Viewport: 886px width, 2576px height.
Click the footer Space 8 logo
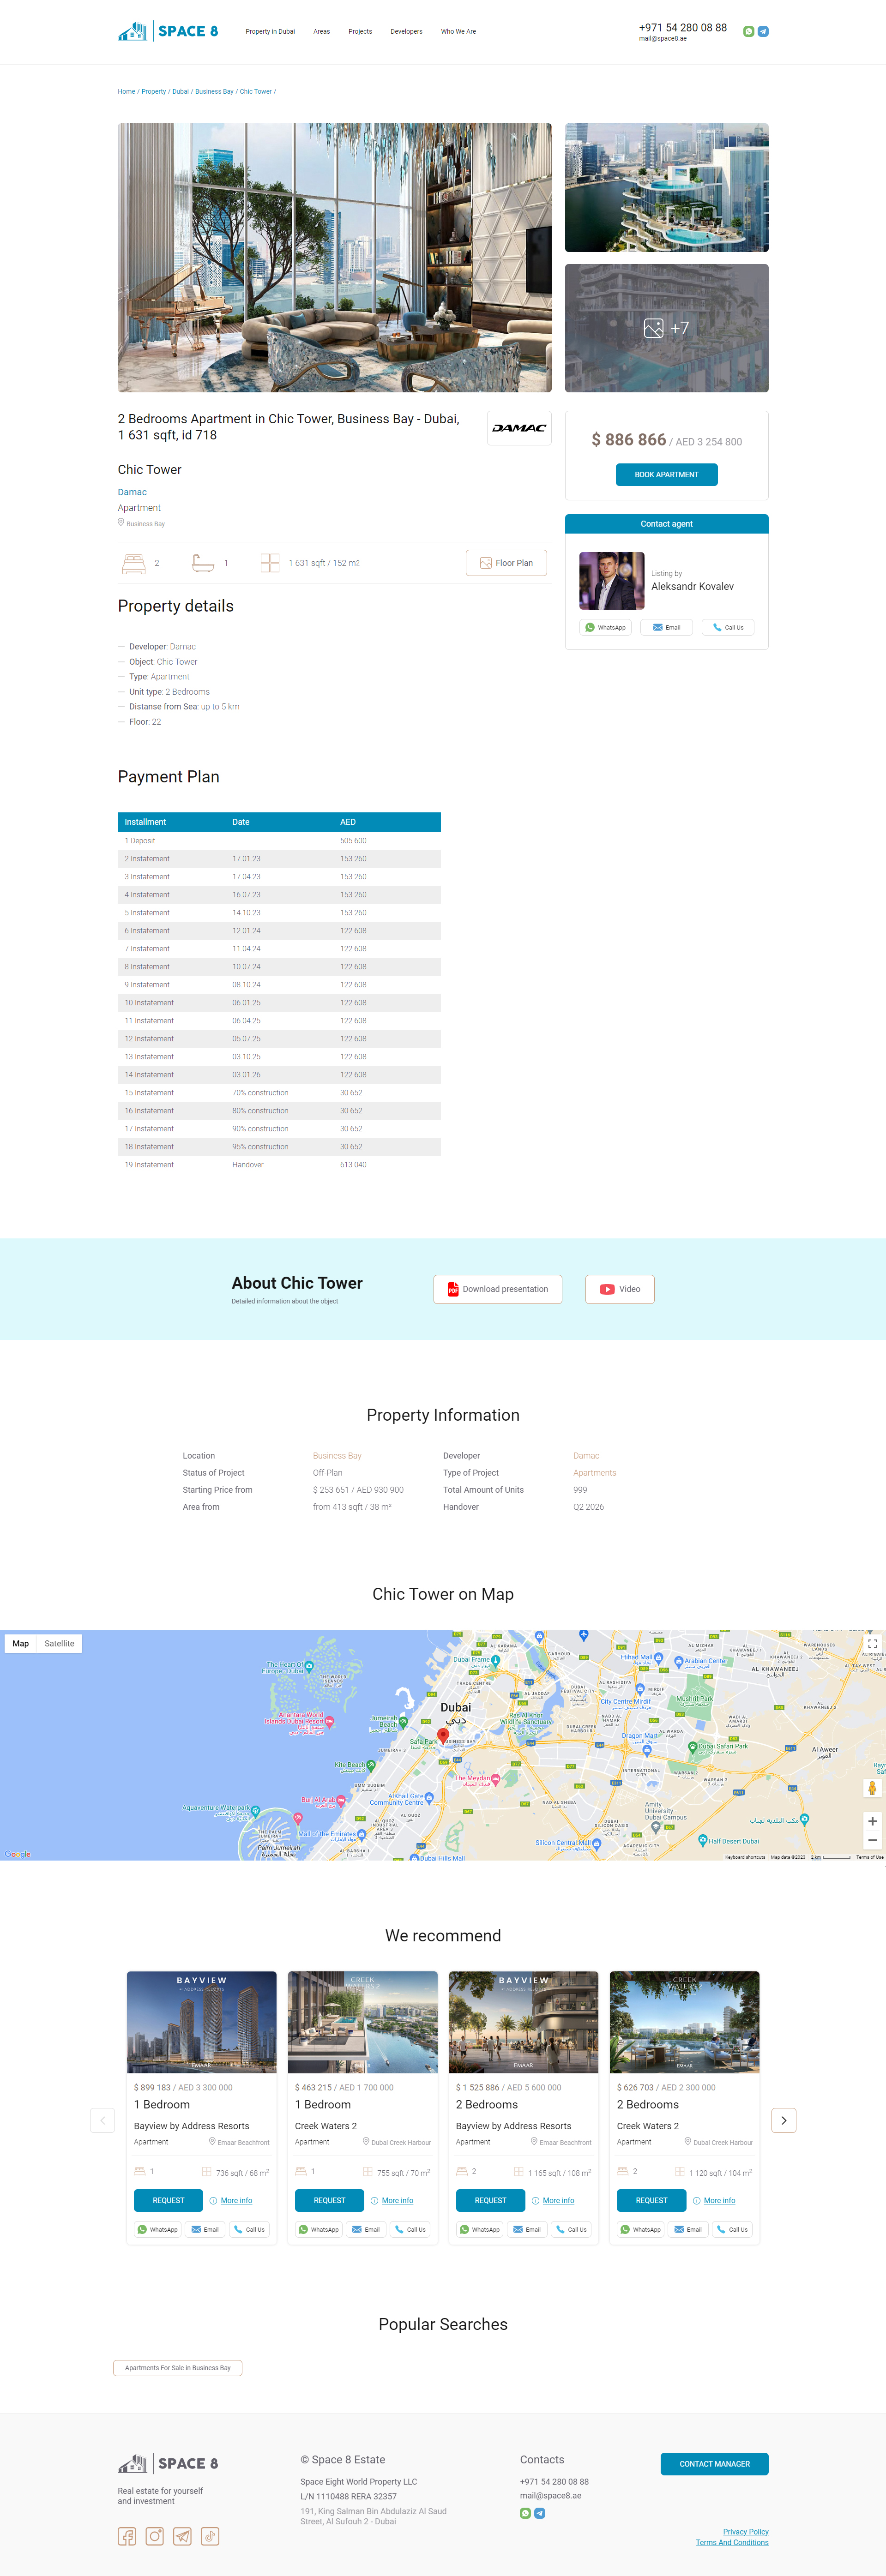(x=168, y=2463)
